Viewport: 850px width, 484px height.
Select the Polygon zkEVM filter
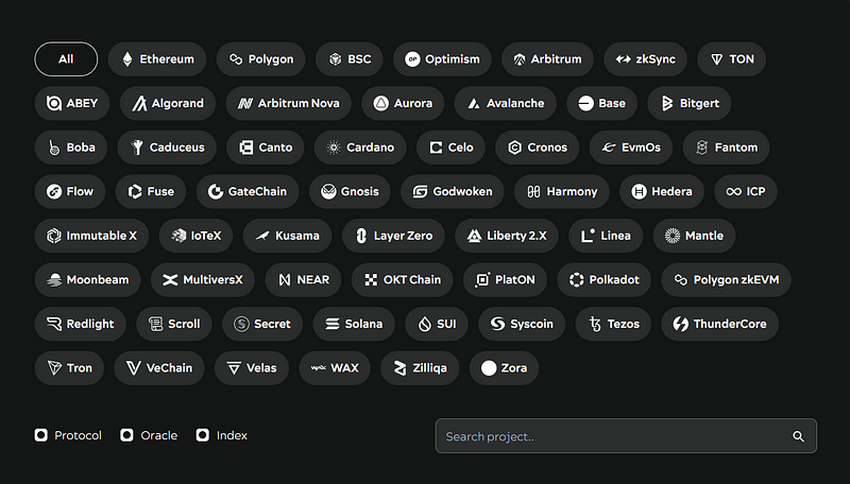tap(726, 280)
